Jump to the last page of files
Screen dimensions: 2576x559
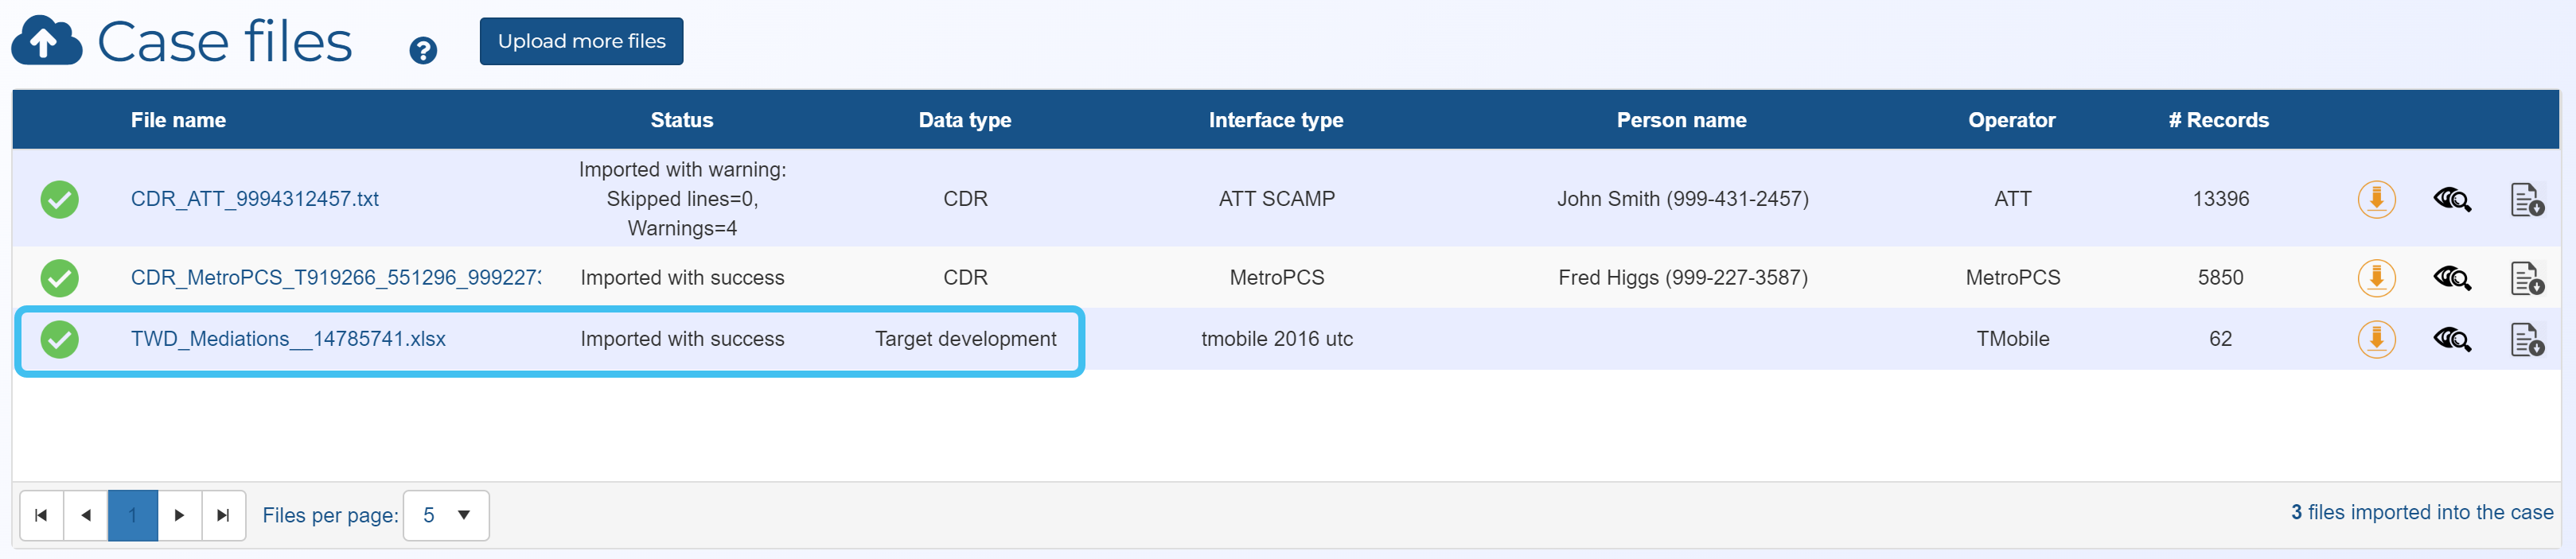[x=223, y=515]
